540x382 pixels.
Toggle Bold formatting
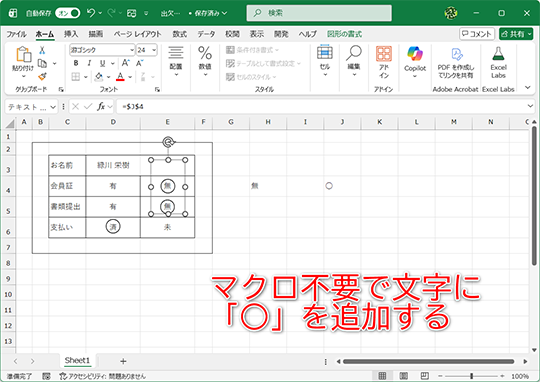(76, 63)
